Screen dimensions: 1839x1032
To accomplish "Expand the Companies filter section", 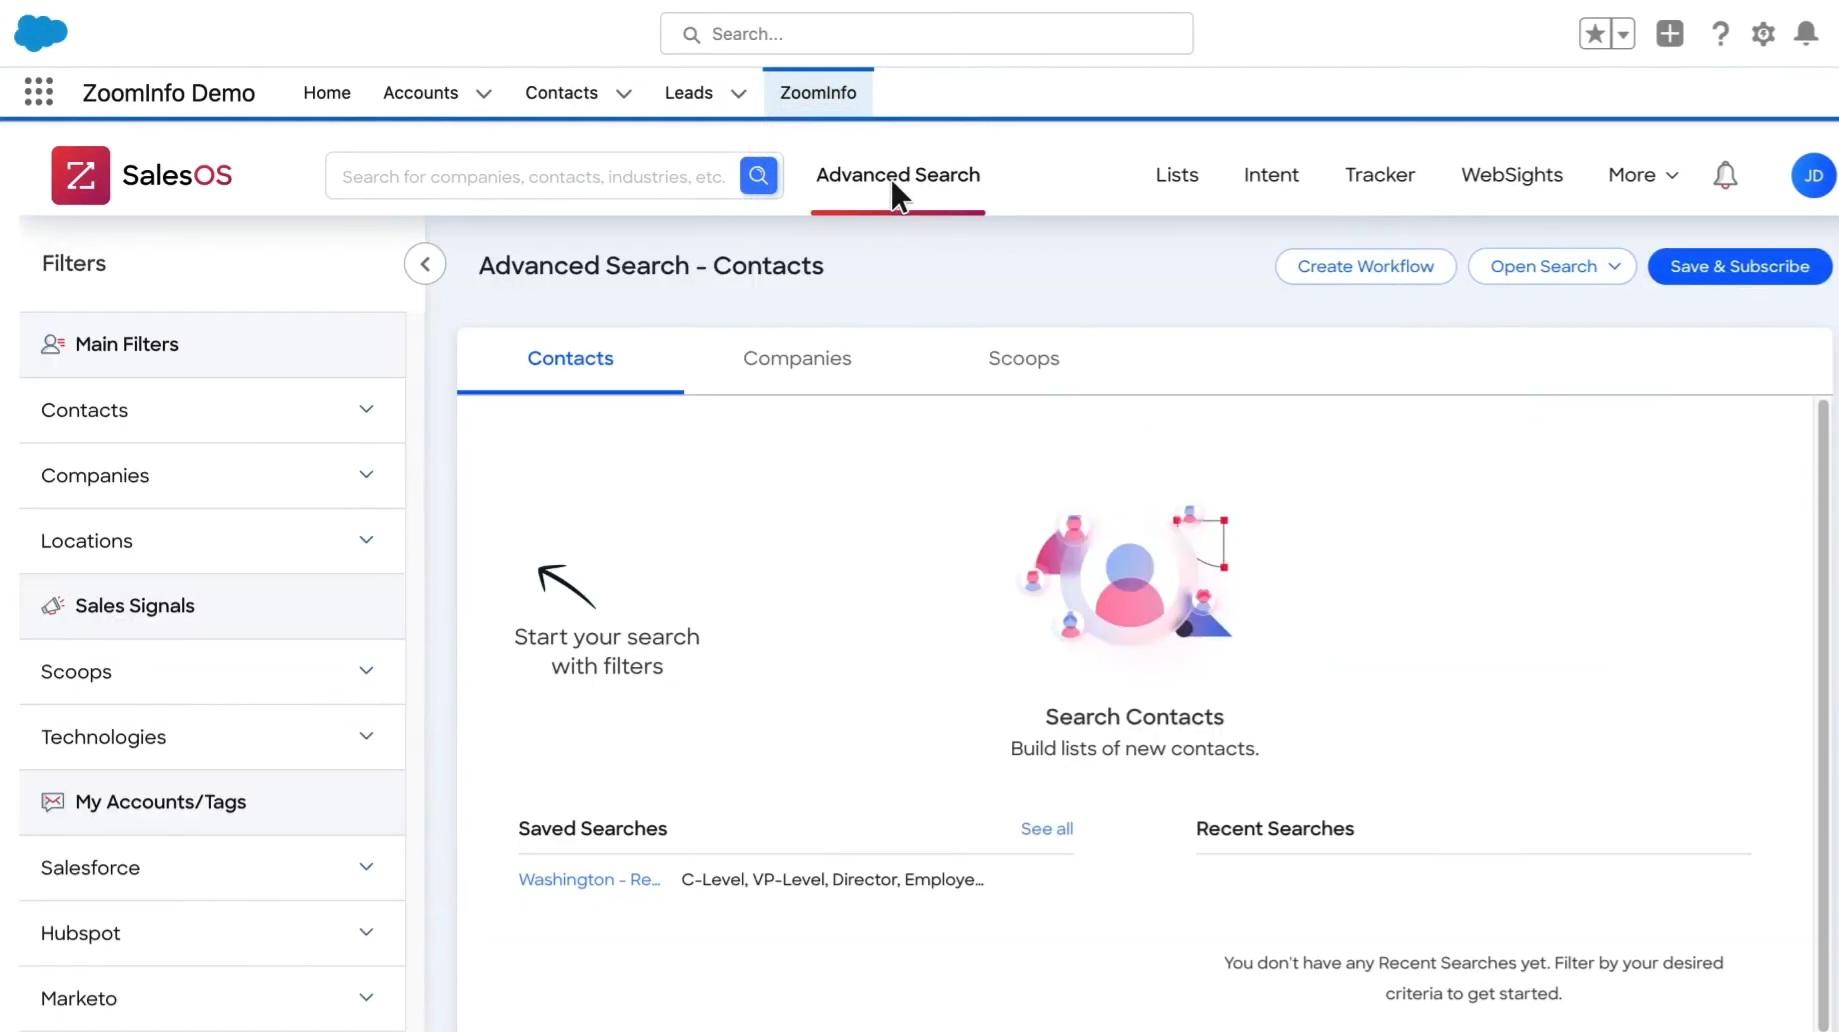I will pos(212,475).
